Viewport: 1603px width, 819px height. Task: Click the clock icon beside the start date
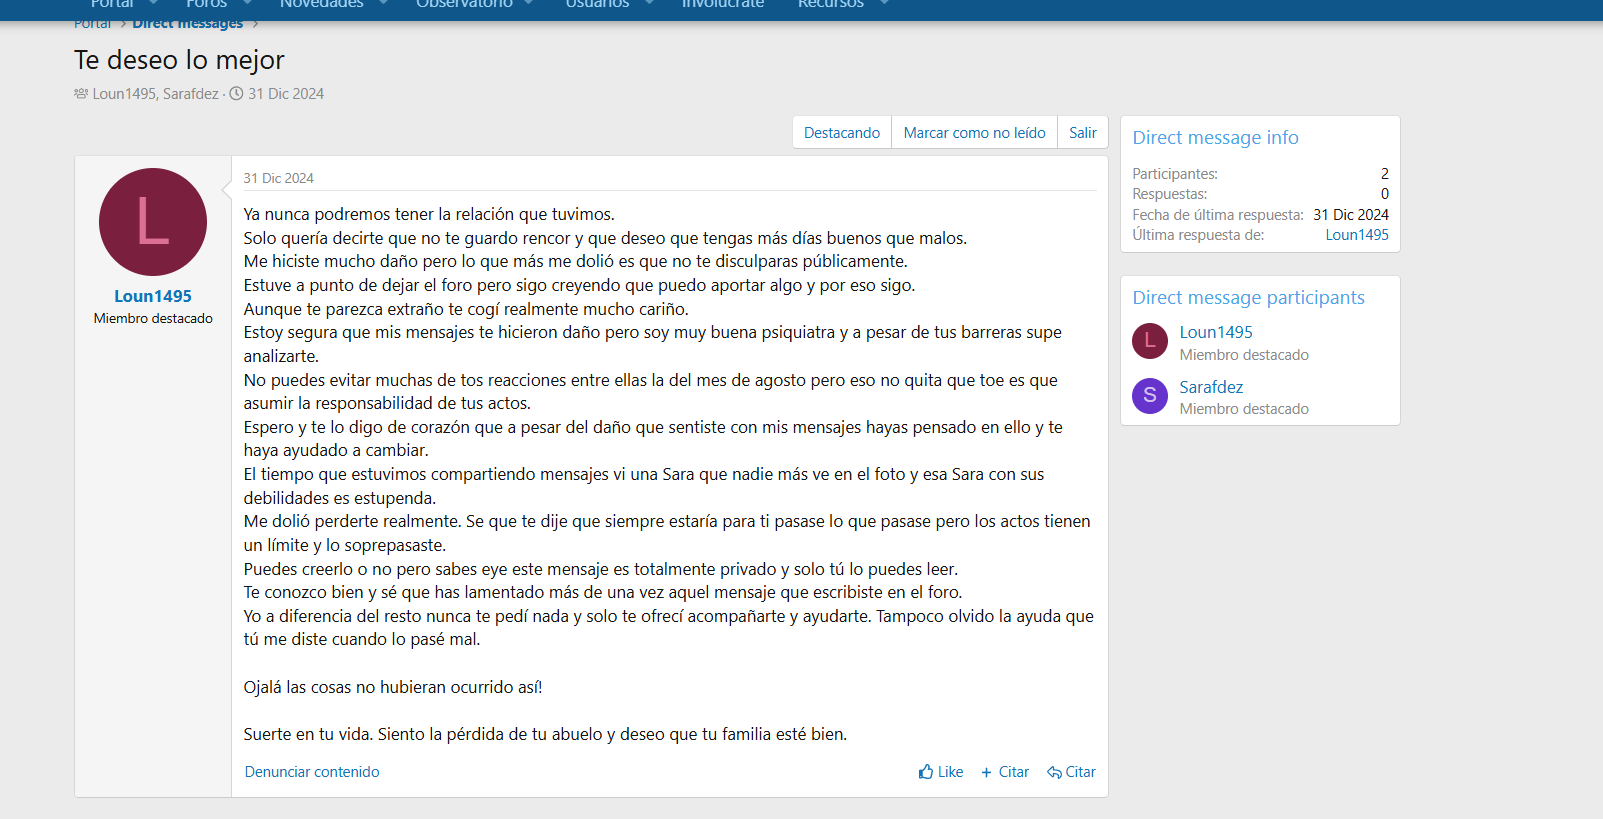pyautogui.click(x=236, y=94)
